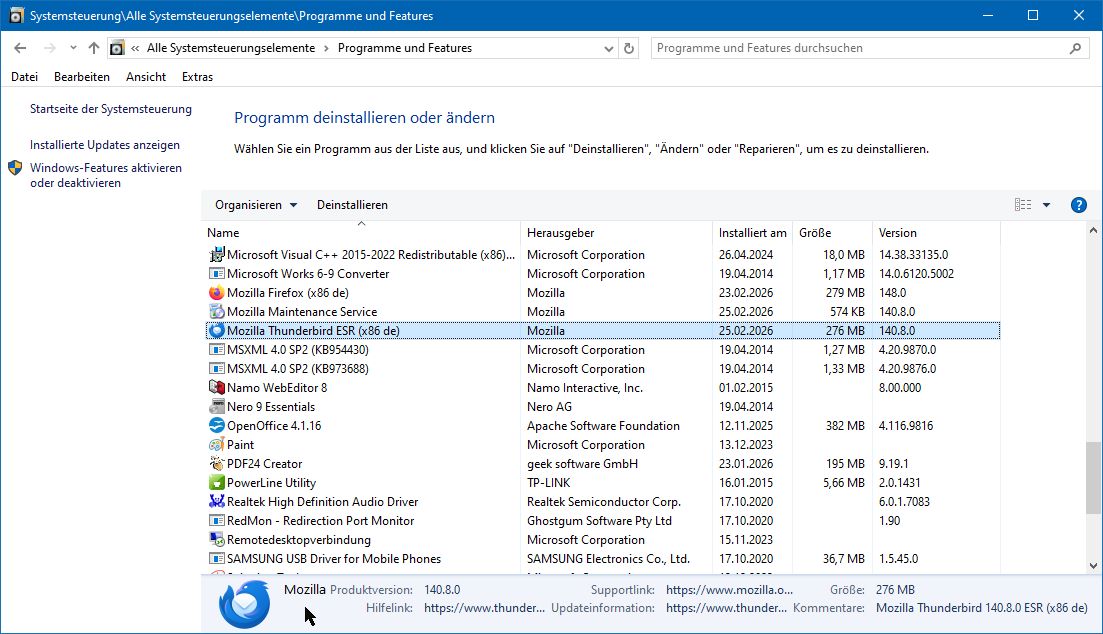Open Installierte Updates anzeigen link
Viewport: 1103px width, 634px height.
click(x=105, y=145)
